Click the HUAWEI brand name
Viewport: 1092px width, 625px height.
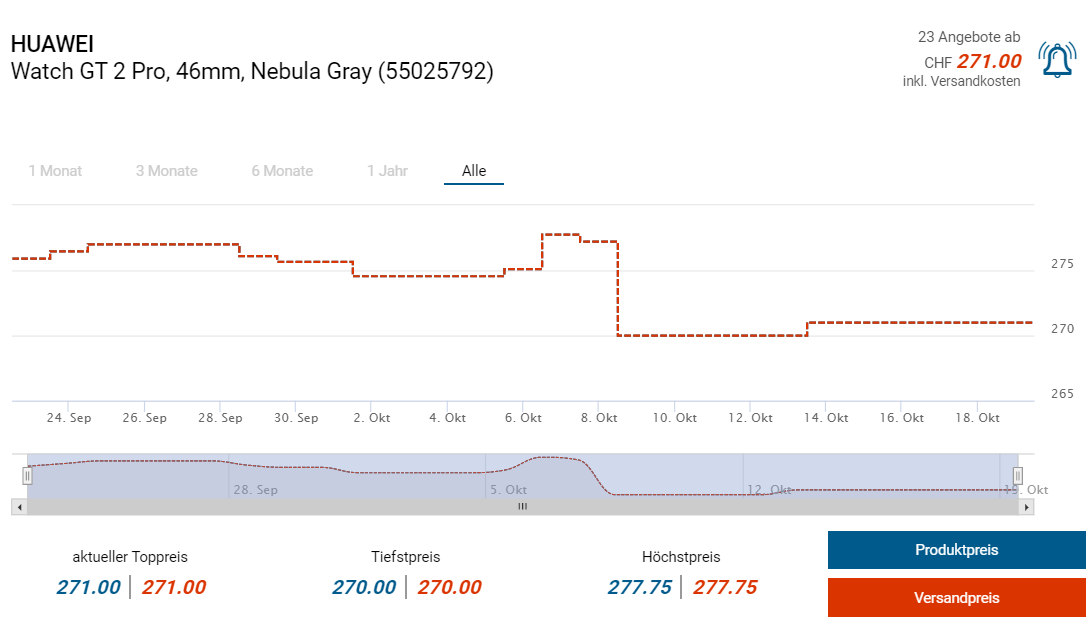52,44
